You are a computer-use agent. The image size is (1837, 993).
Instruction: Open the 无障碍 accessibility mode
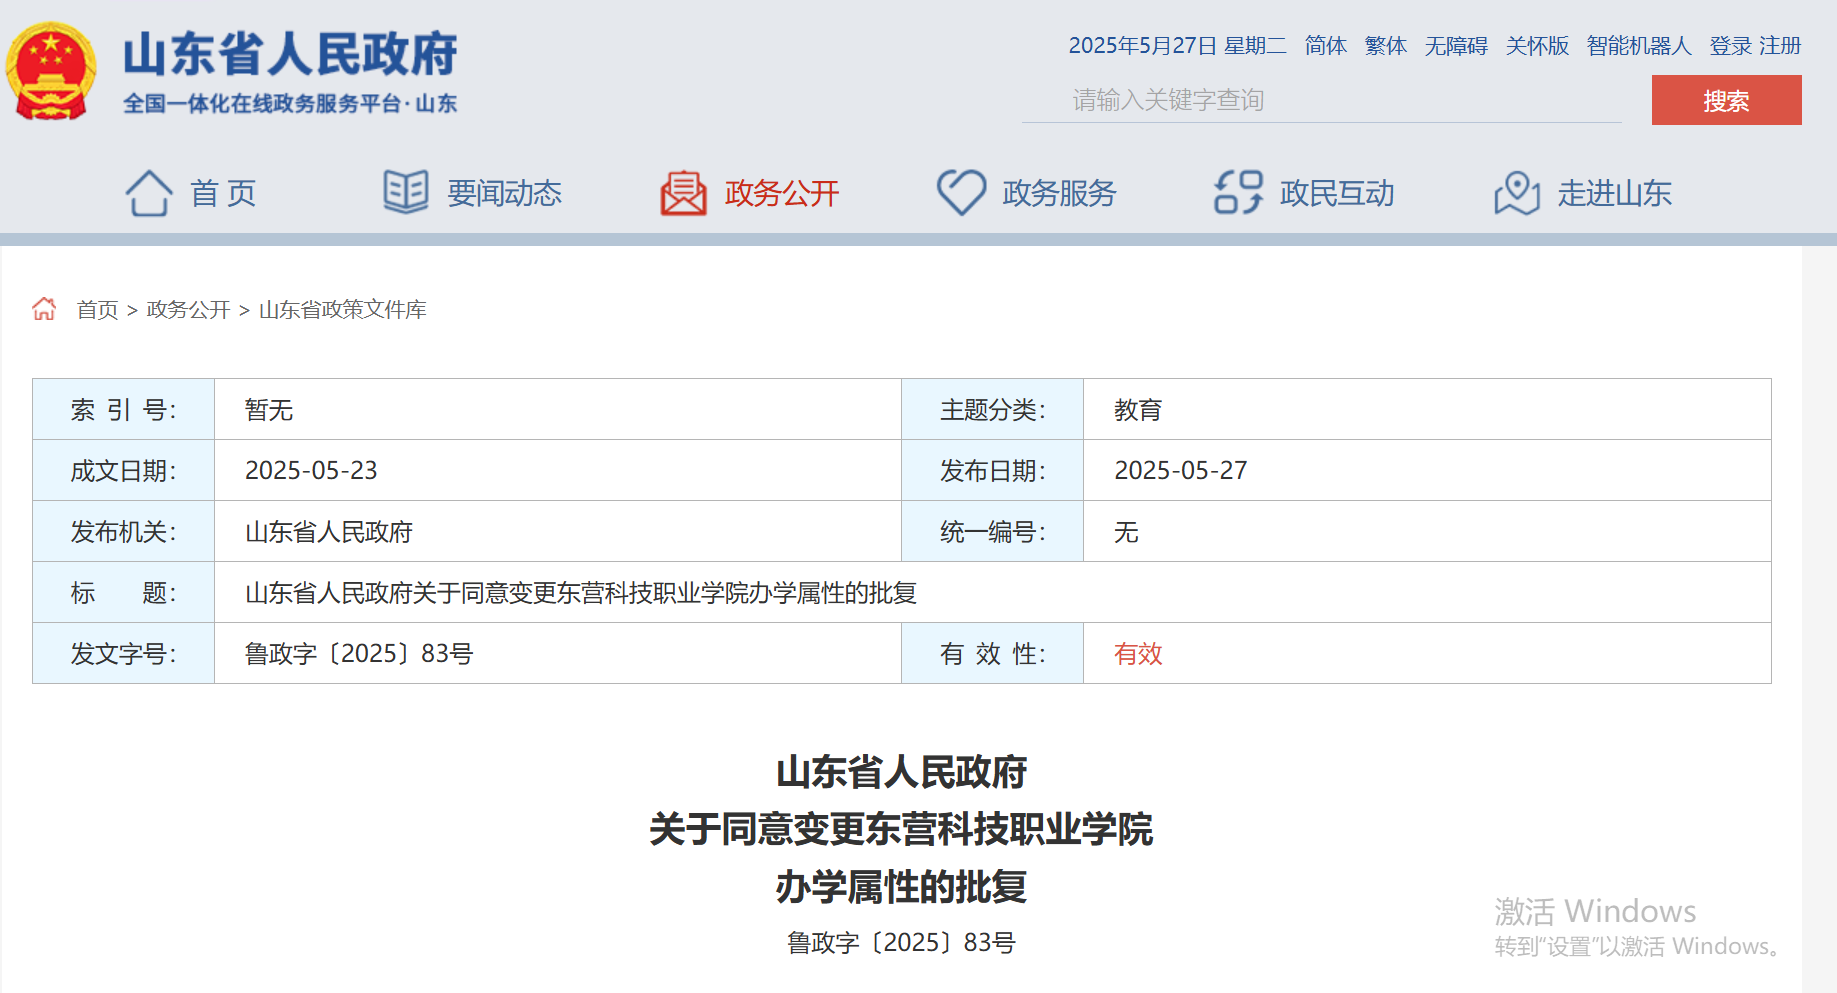(x=1456, y=46)
